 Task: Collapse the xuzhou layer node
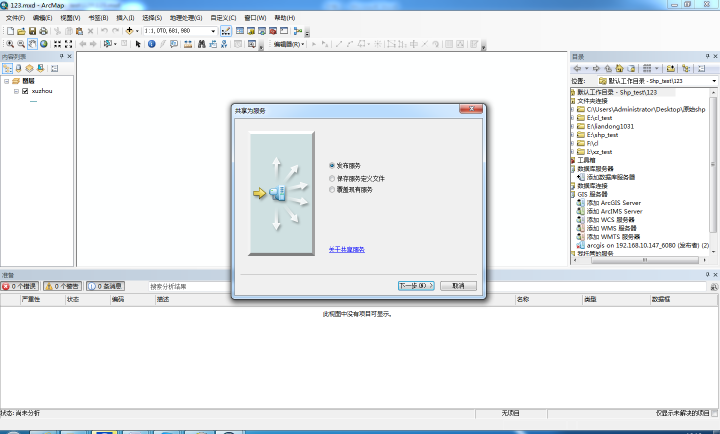pyautogui.click(x=16, y=91)
